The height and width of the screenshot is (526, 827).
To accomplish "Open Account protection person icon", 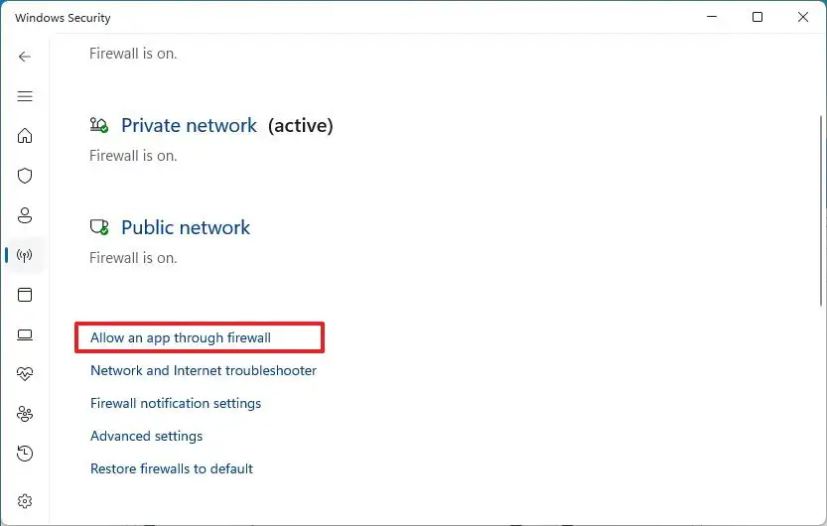I will [x=25, y=215].
